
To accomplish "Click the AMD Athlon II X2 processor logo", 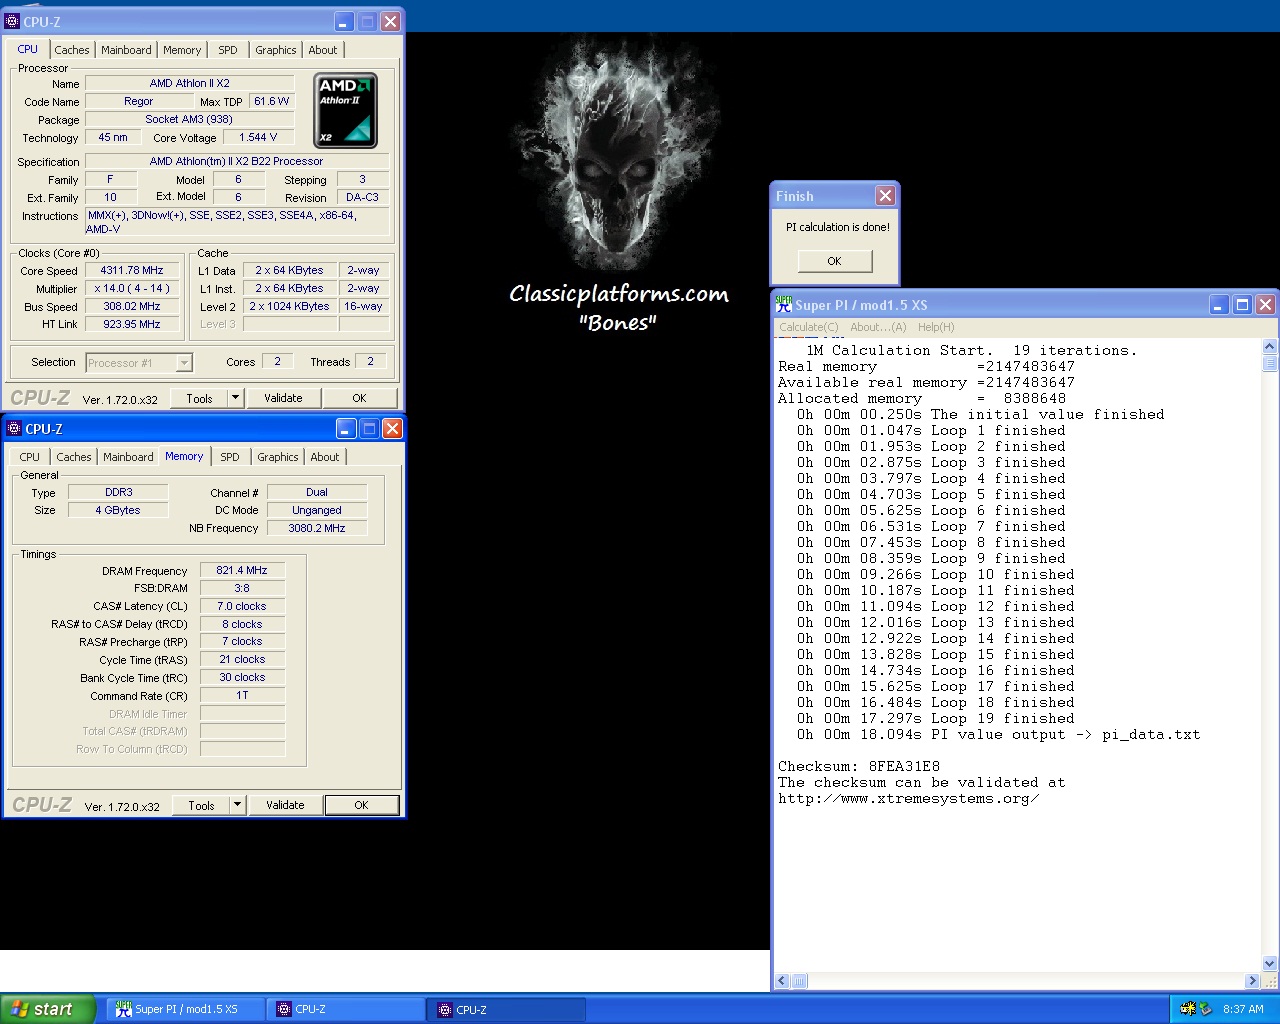I will [345, 110].
